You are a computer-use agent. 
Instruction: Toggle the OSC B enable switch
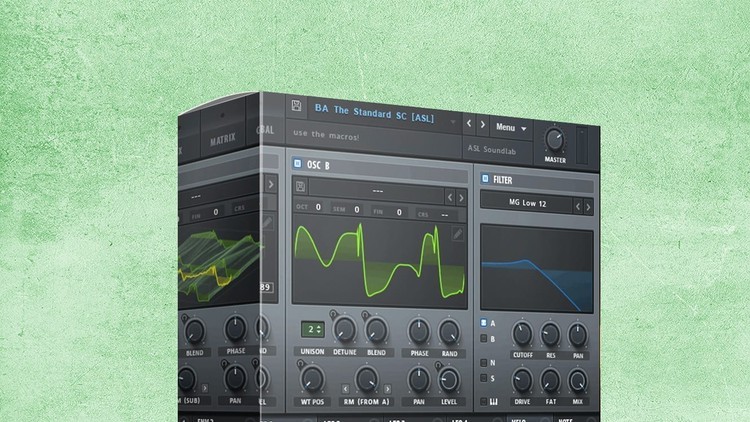[x=298, y=164]
